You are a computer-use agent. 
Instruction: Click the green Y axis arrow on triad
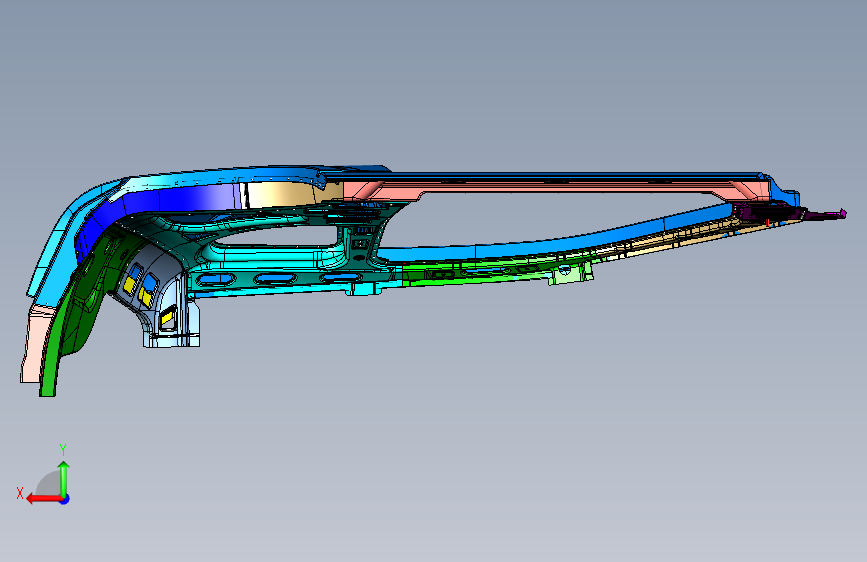pos(64,478)
